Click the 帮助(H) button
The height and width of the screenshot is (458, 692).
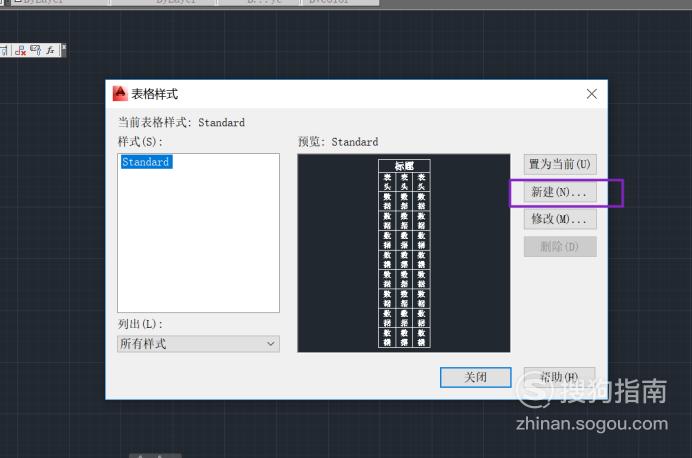(x=560, y=377)
